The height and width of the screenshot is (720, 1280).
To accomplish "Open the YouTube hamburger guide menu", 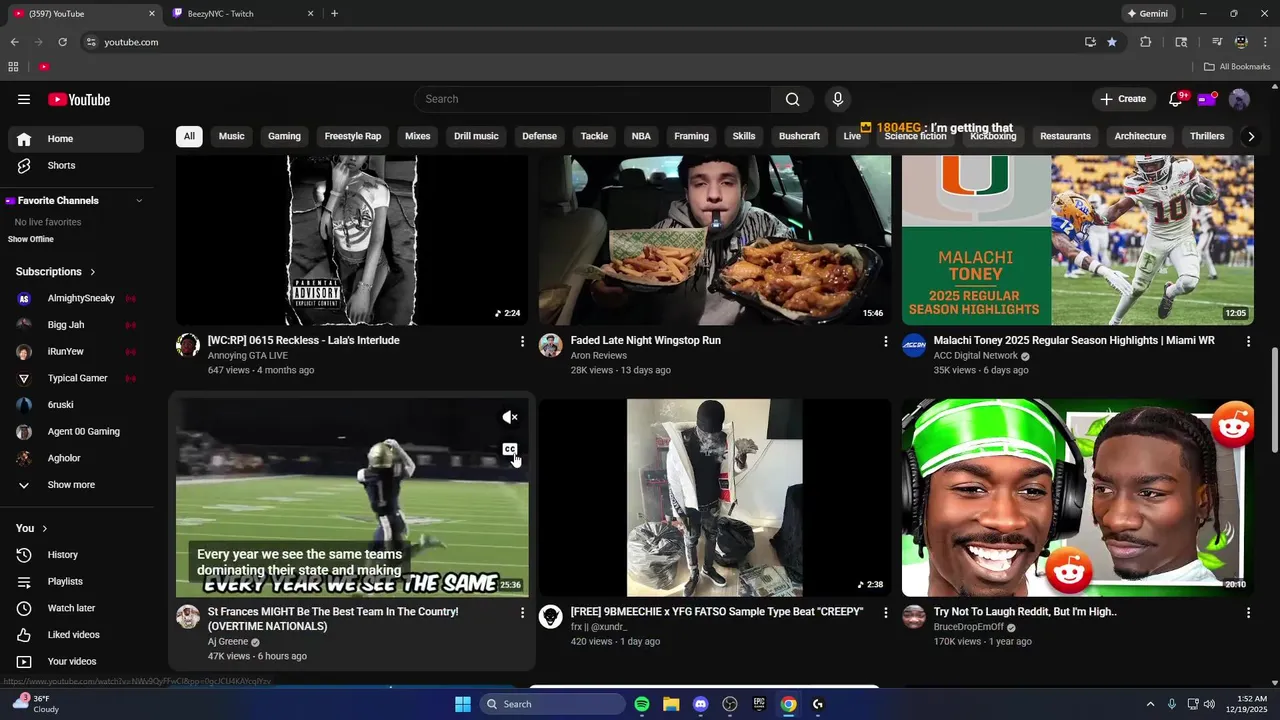I will [24, 99].
